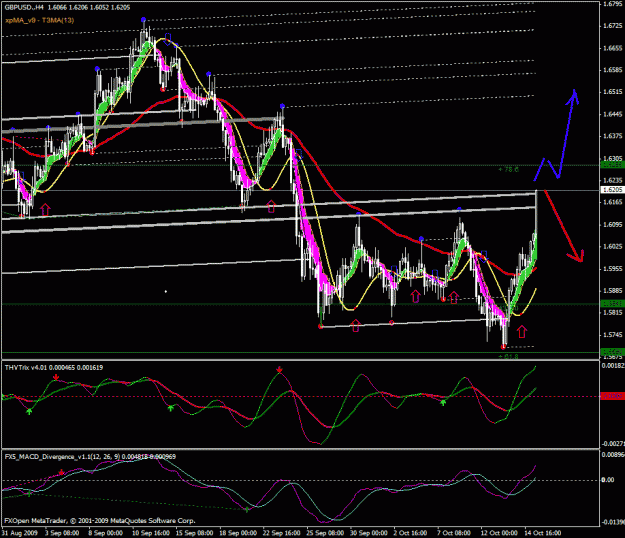Screen dimensions: 625x538
Task: Click the 31 Aug 2009 date label
Action: click(x=20, y=533)
